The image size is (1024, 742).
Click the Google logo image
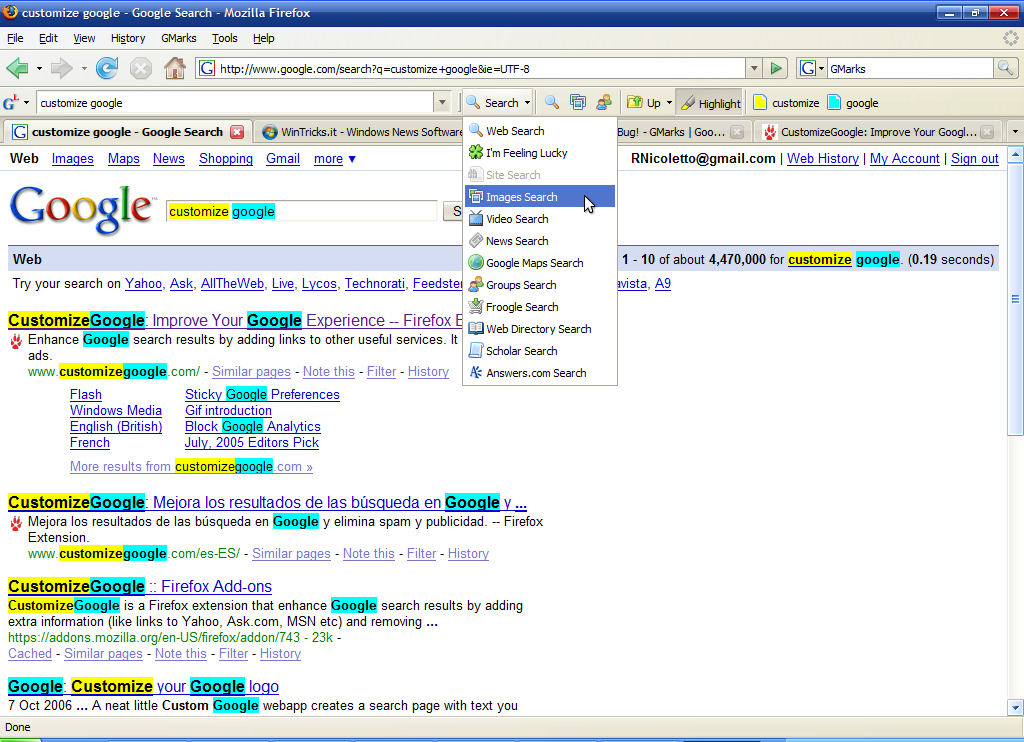(82, 209)
